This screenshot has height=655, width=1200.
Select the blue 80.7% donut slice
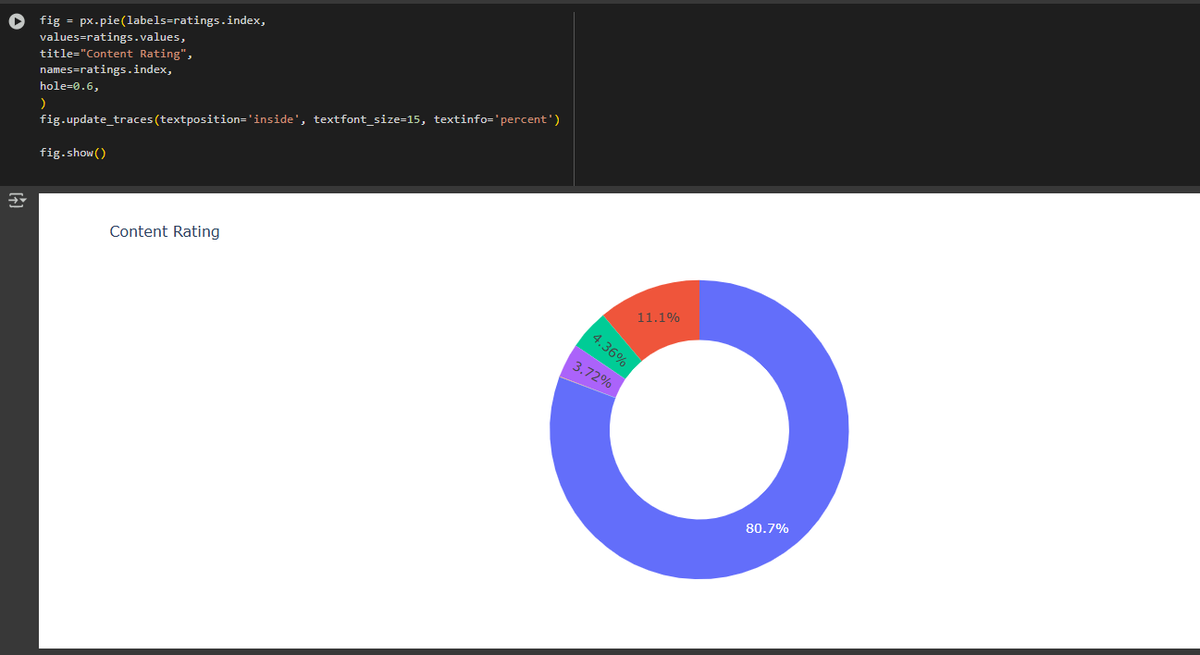point(767,528)
